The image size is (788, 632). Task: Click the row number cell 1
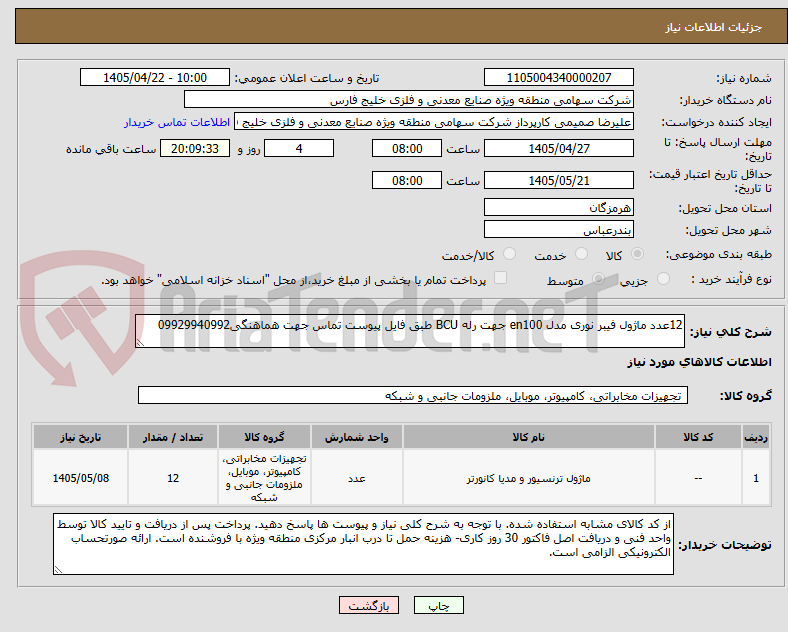click(x=756, y=478)
